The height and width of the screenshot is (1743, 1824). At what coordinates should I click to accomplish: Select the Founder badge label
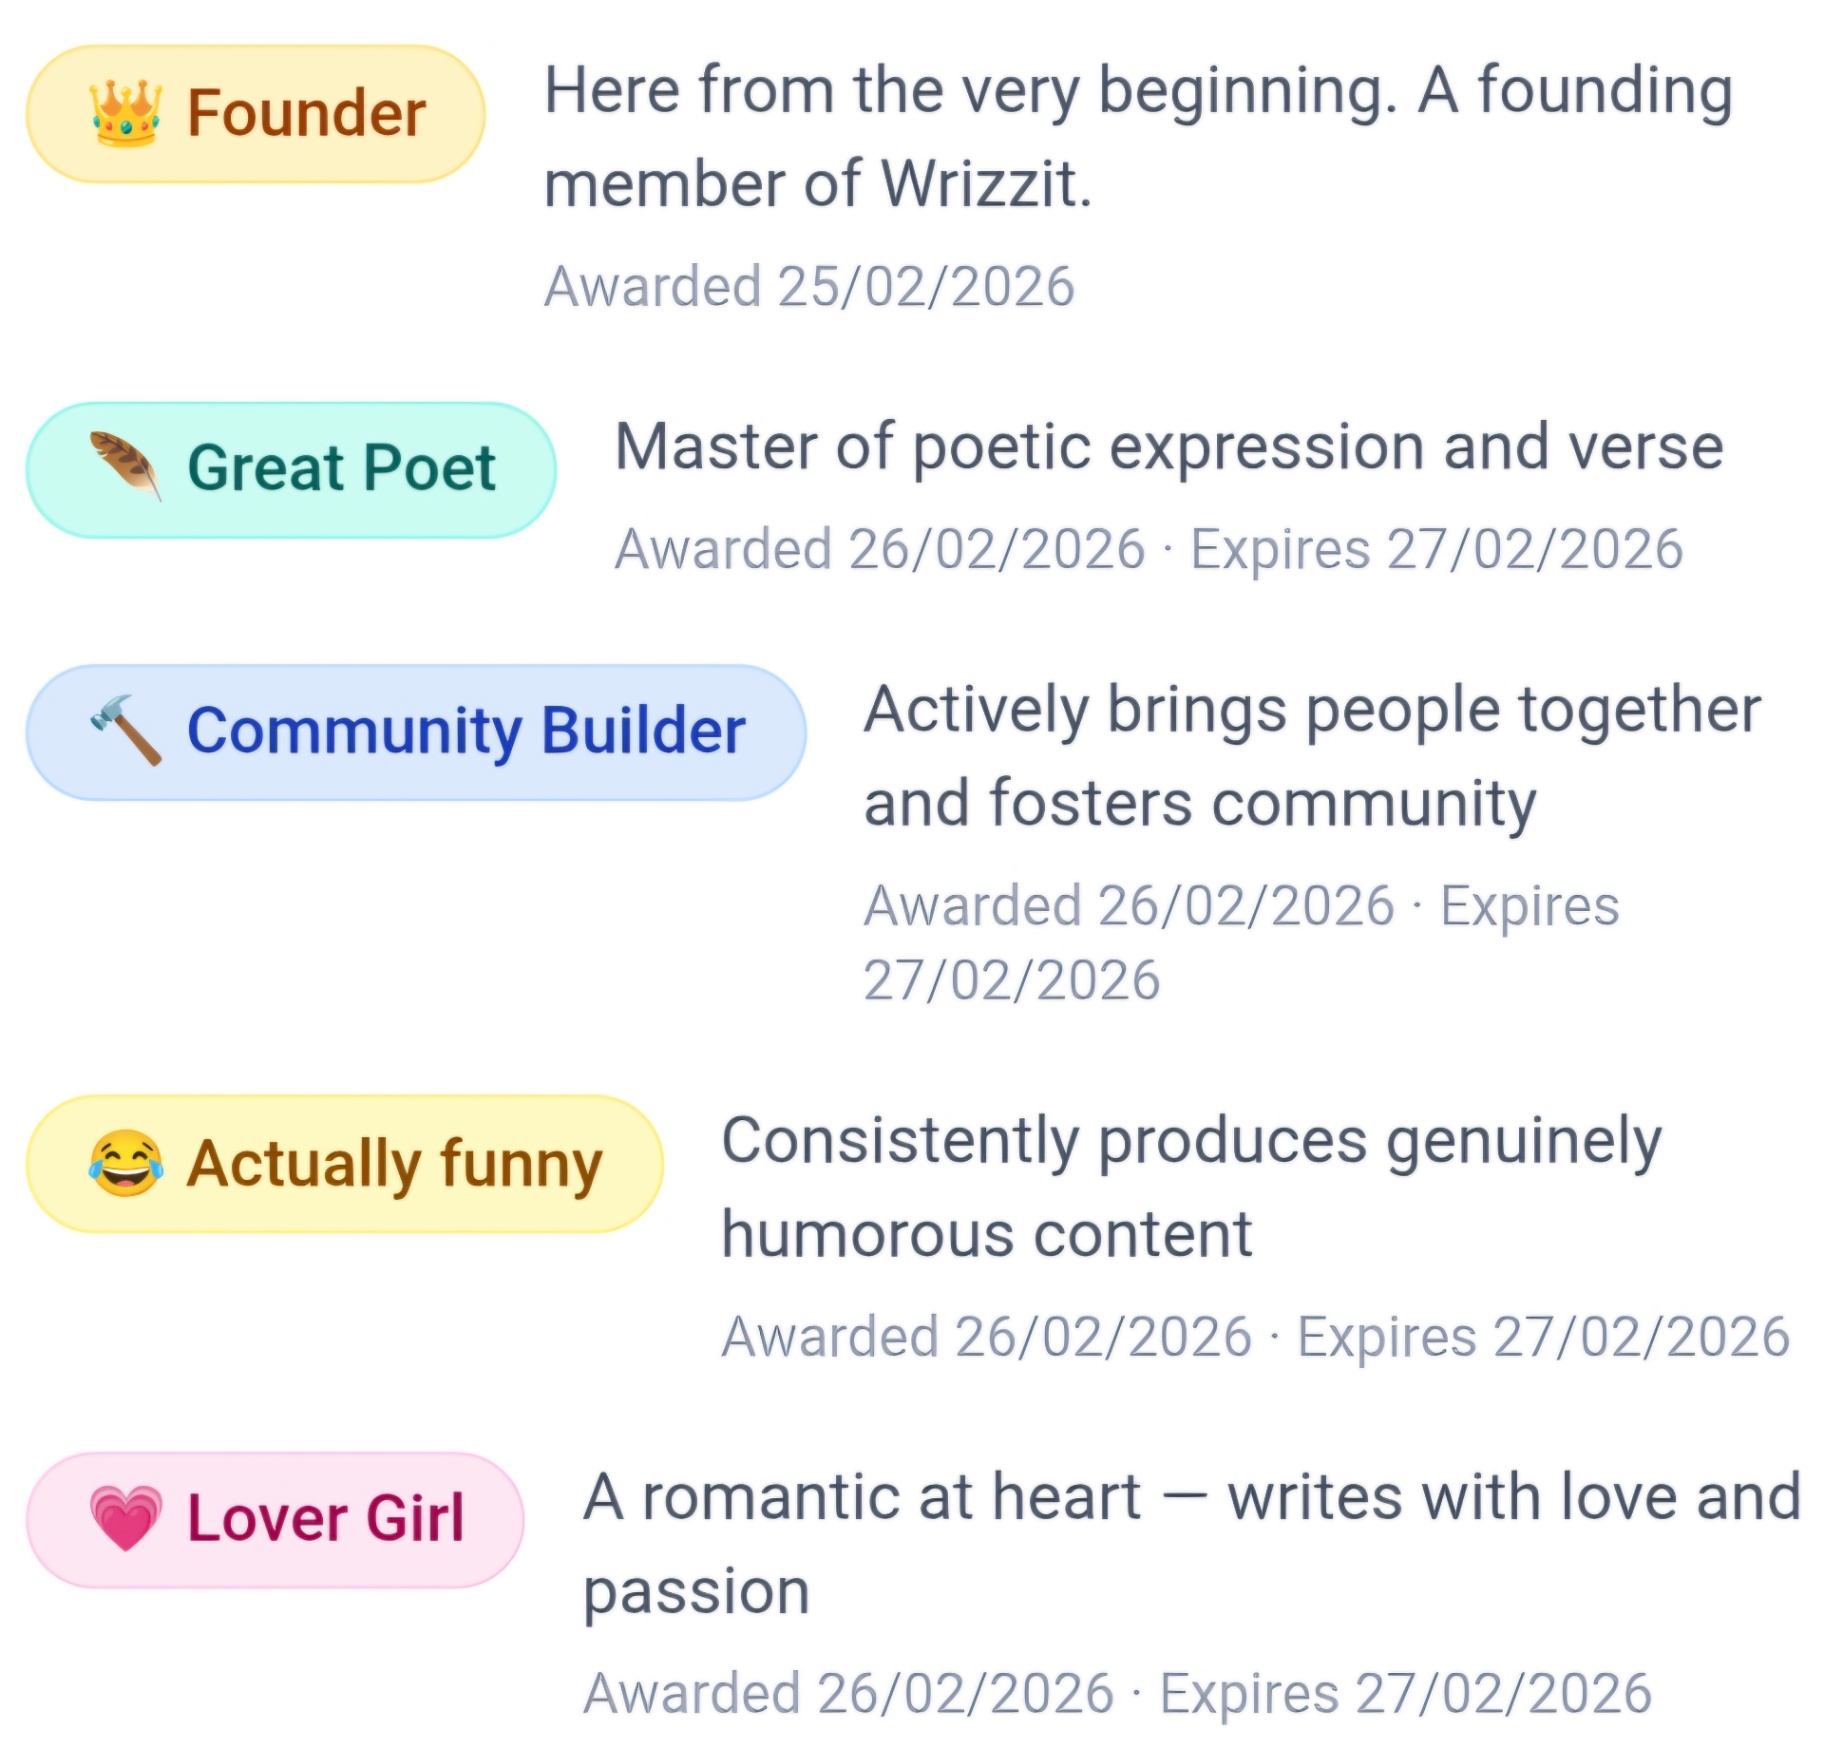point(306,113)
